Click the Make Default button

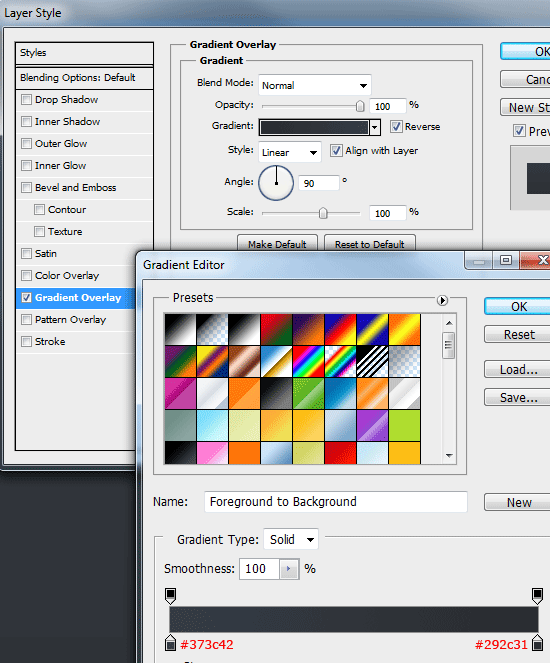coord(277,244)
